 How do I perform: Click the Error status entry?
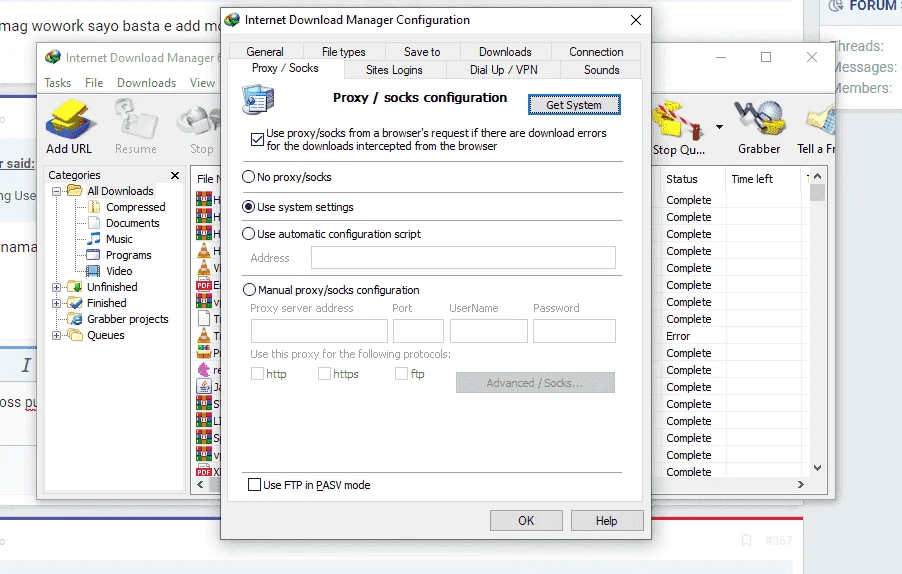coord(678,336)
